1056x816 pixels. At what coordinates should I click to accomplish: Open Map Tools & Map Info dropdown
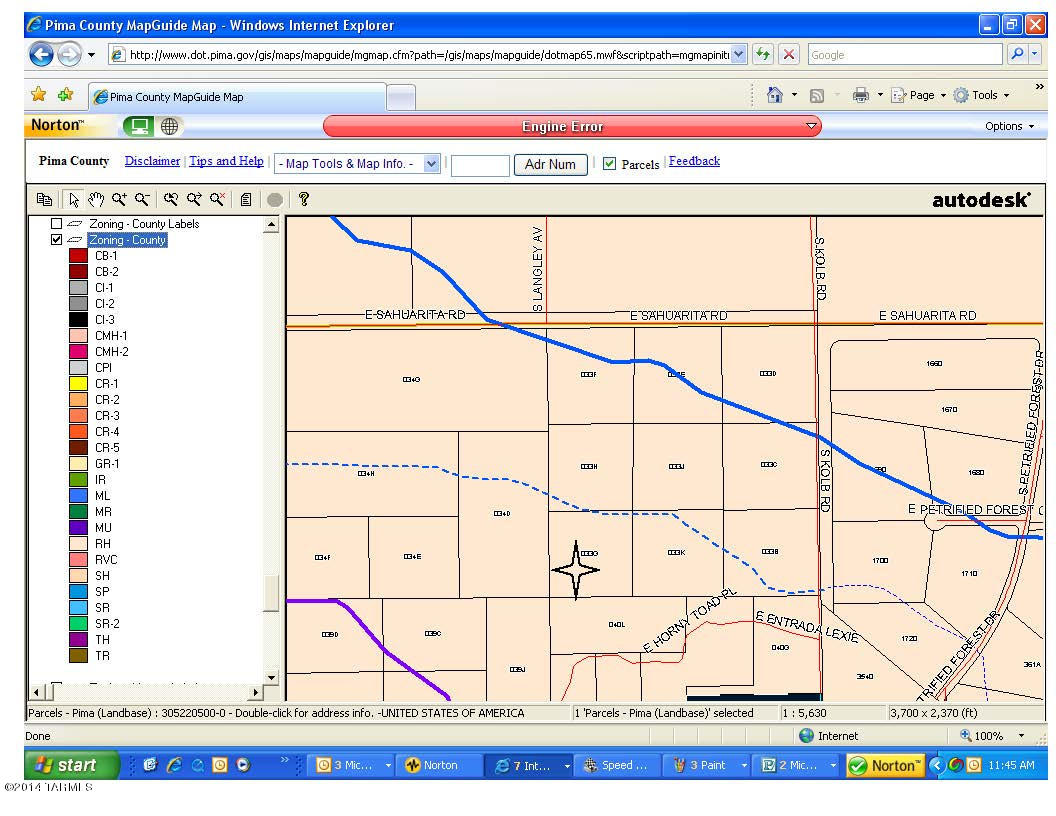tap(357, 164)
